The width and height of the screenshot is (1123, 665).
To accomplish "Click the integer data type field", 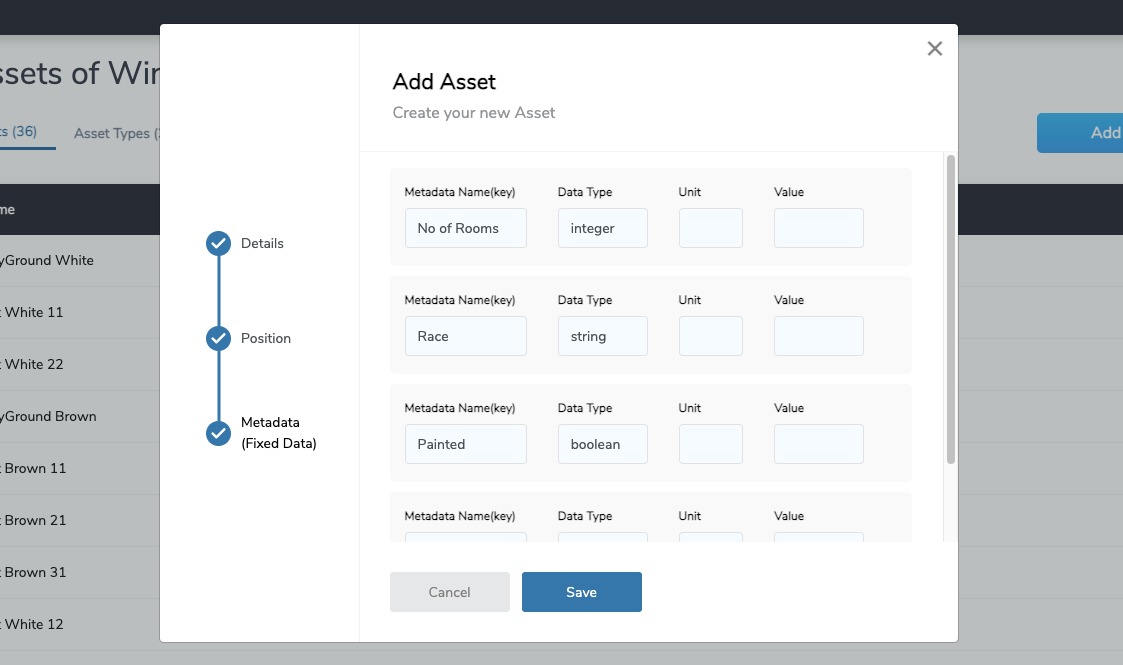I will 602,228.
